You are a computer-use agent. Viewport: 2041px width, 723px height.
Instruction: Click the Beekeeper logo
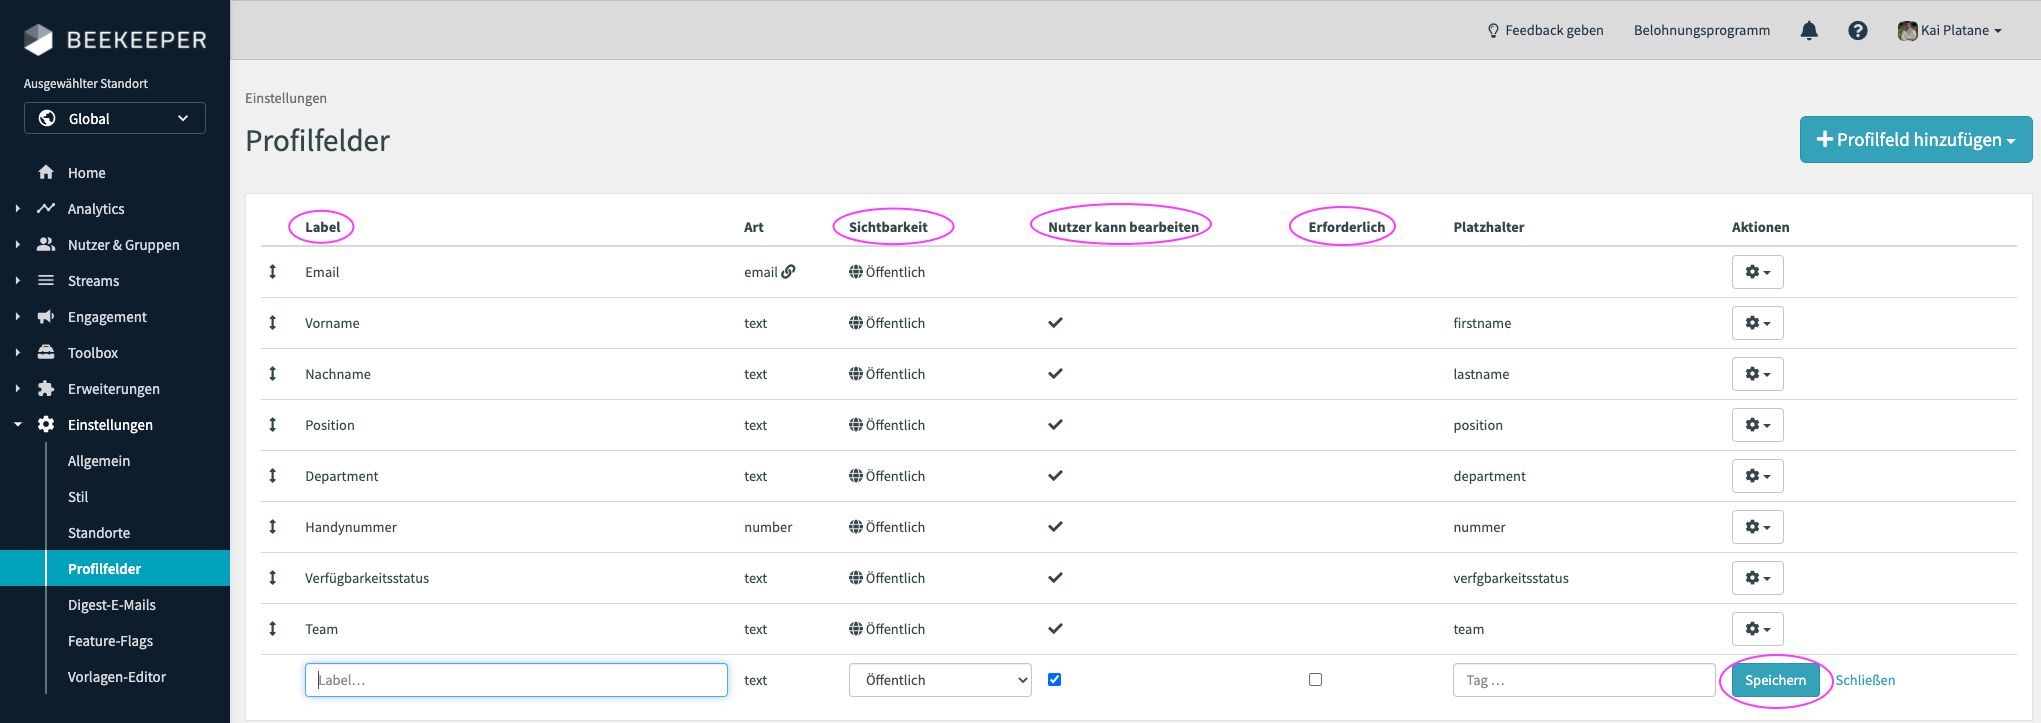click(115, 39)
